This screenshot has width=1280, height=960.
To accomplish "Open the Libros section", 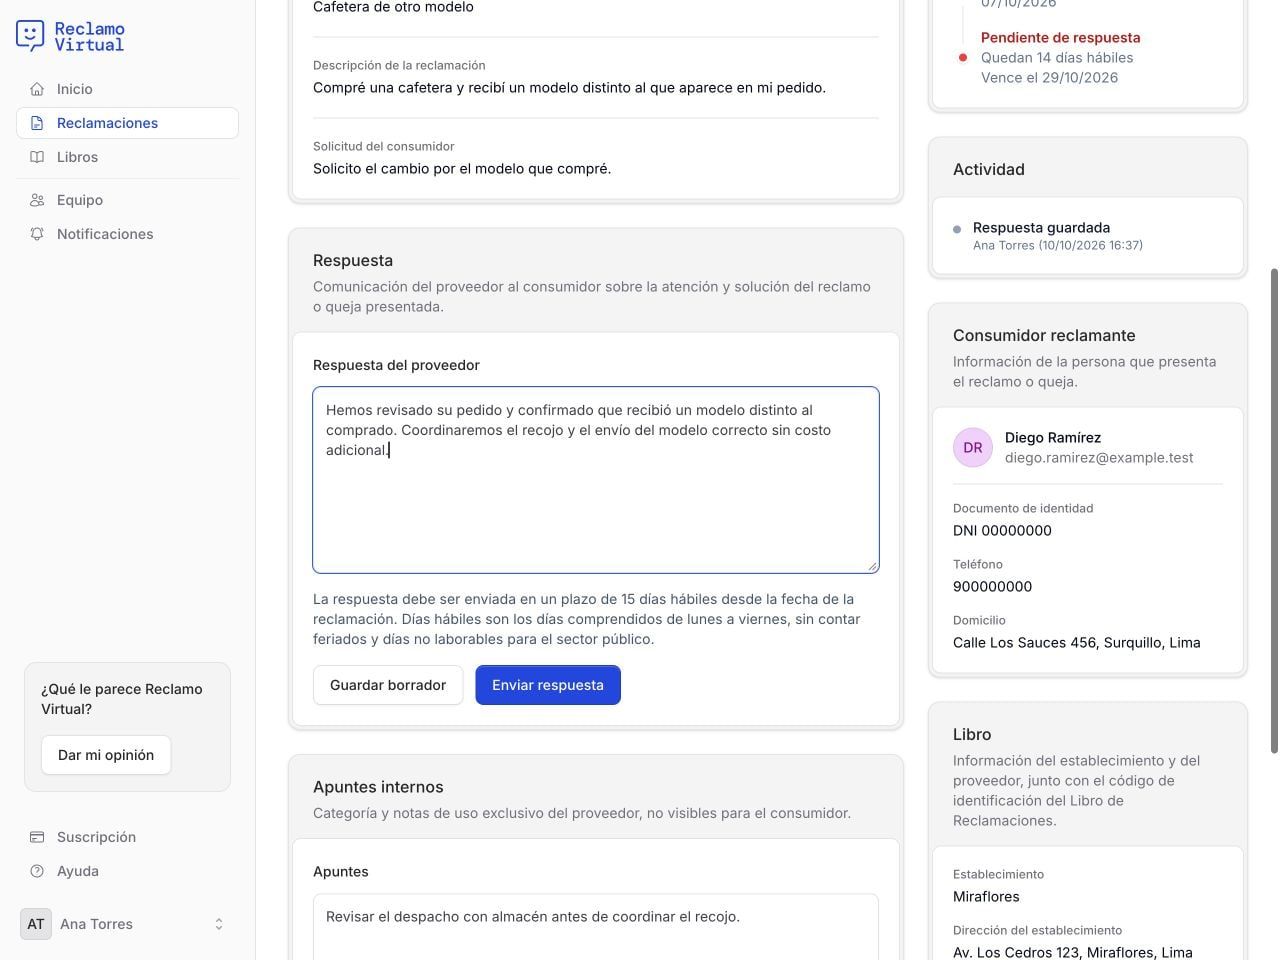I will [x=127, y=157].
